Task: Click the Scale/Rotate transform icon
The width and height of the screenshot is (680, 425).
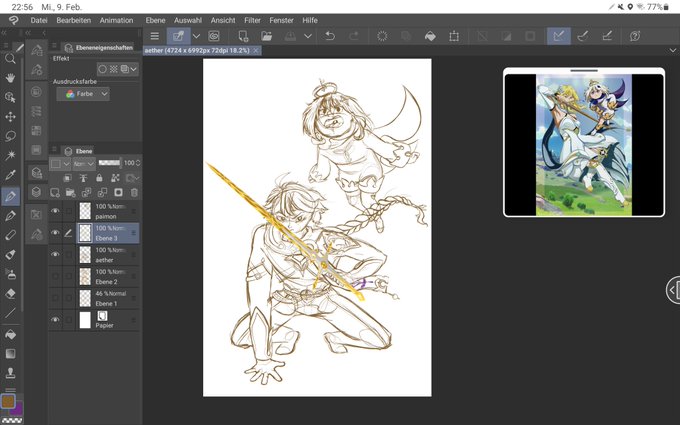Action: (x=454, y=36)
